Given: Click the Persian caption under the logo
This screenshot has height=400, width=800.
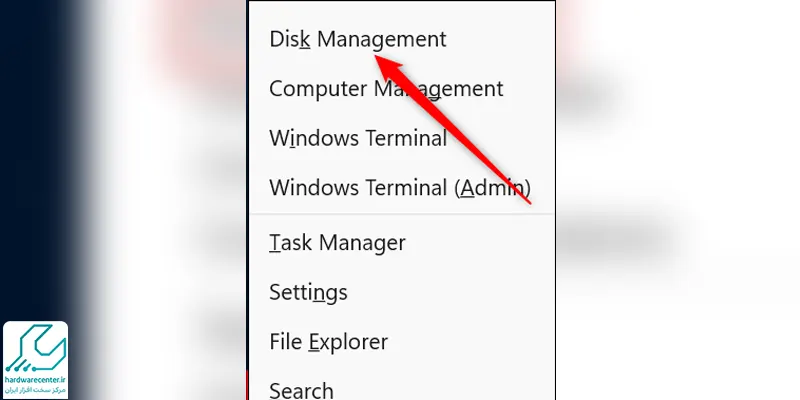Looking at the screenshot, I should click(x=35, y=390).
